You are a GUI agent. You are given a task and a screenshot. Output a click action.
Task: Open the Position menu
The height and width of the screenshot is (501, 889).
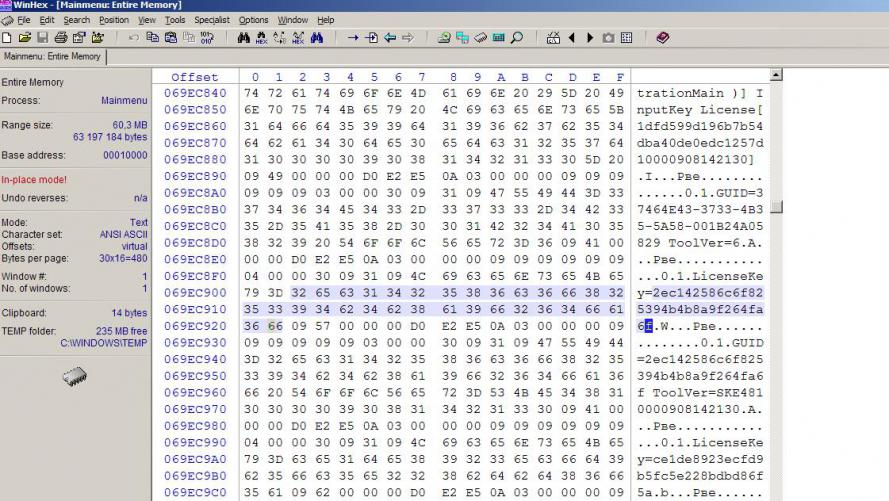[x=114, y=20]
